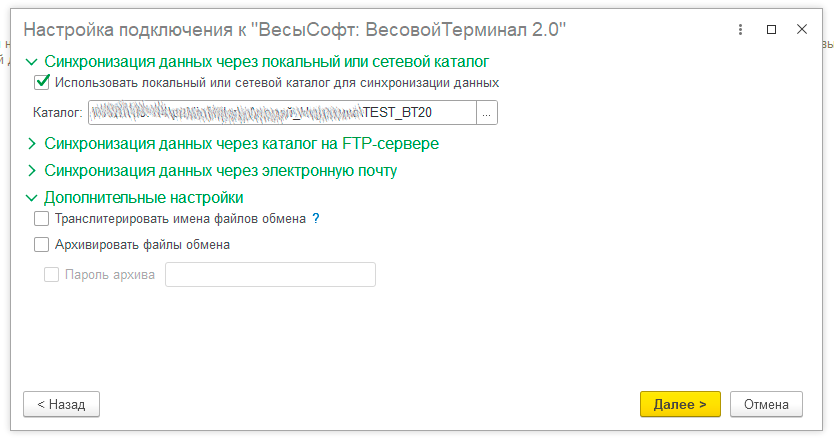Collapse the additional settings section chevron
This screenshot has width=834, height=445.
click(32, 198)
